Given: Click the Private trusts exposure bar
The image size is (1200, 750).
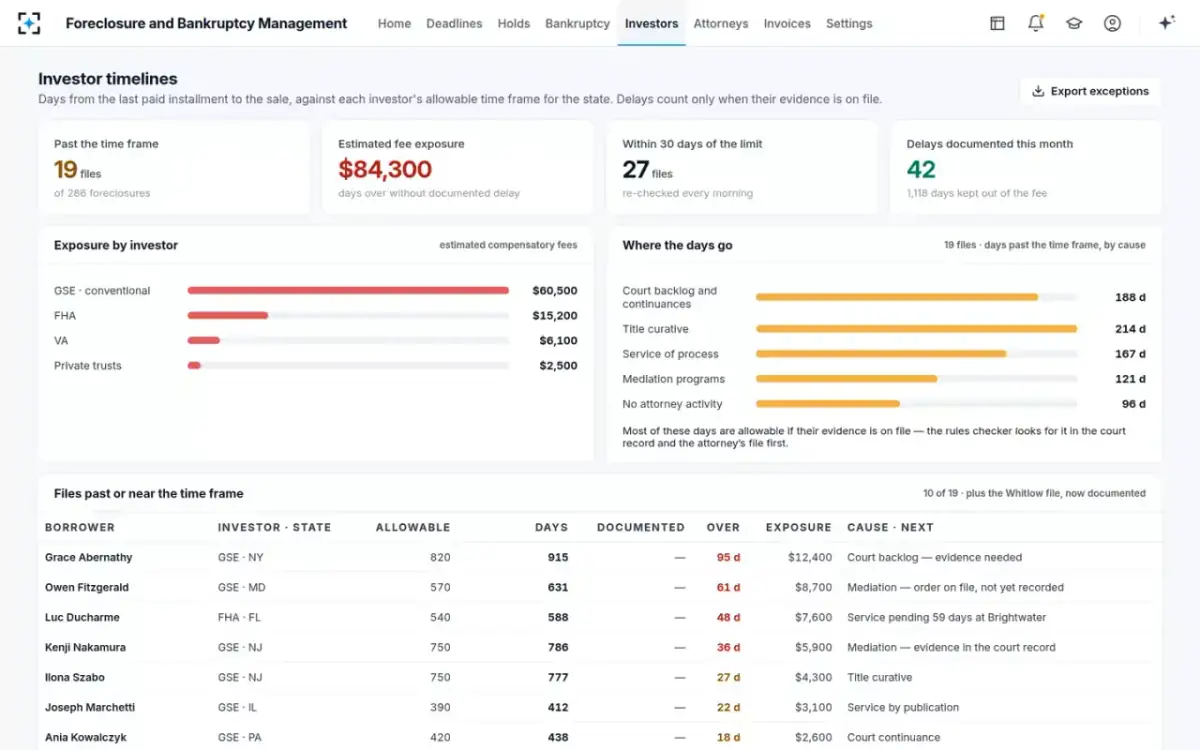Looking at the screenshot, I should (x=348, y=366).
